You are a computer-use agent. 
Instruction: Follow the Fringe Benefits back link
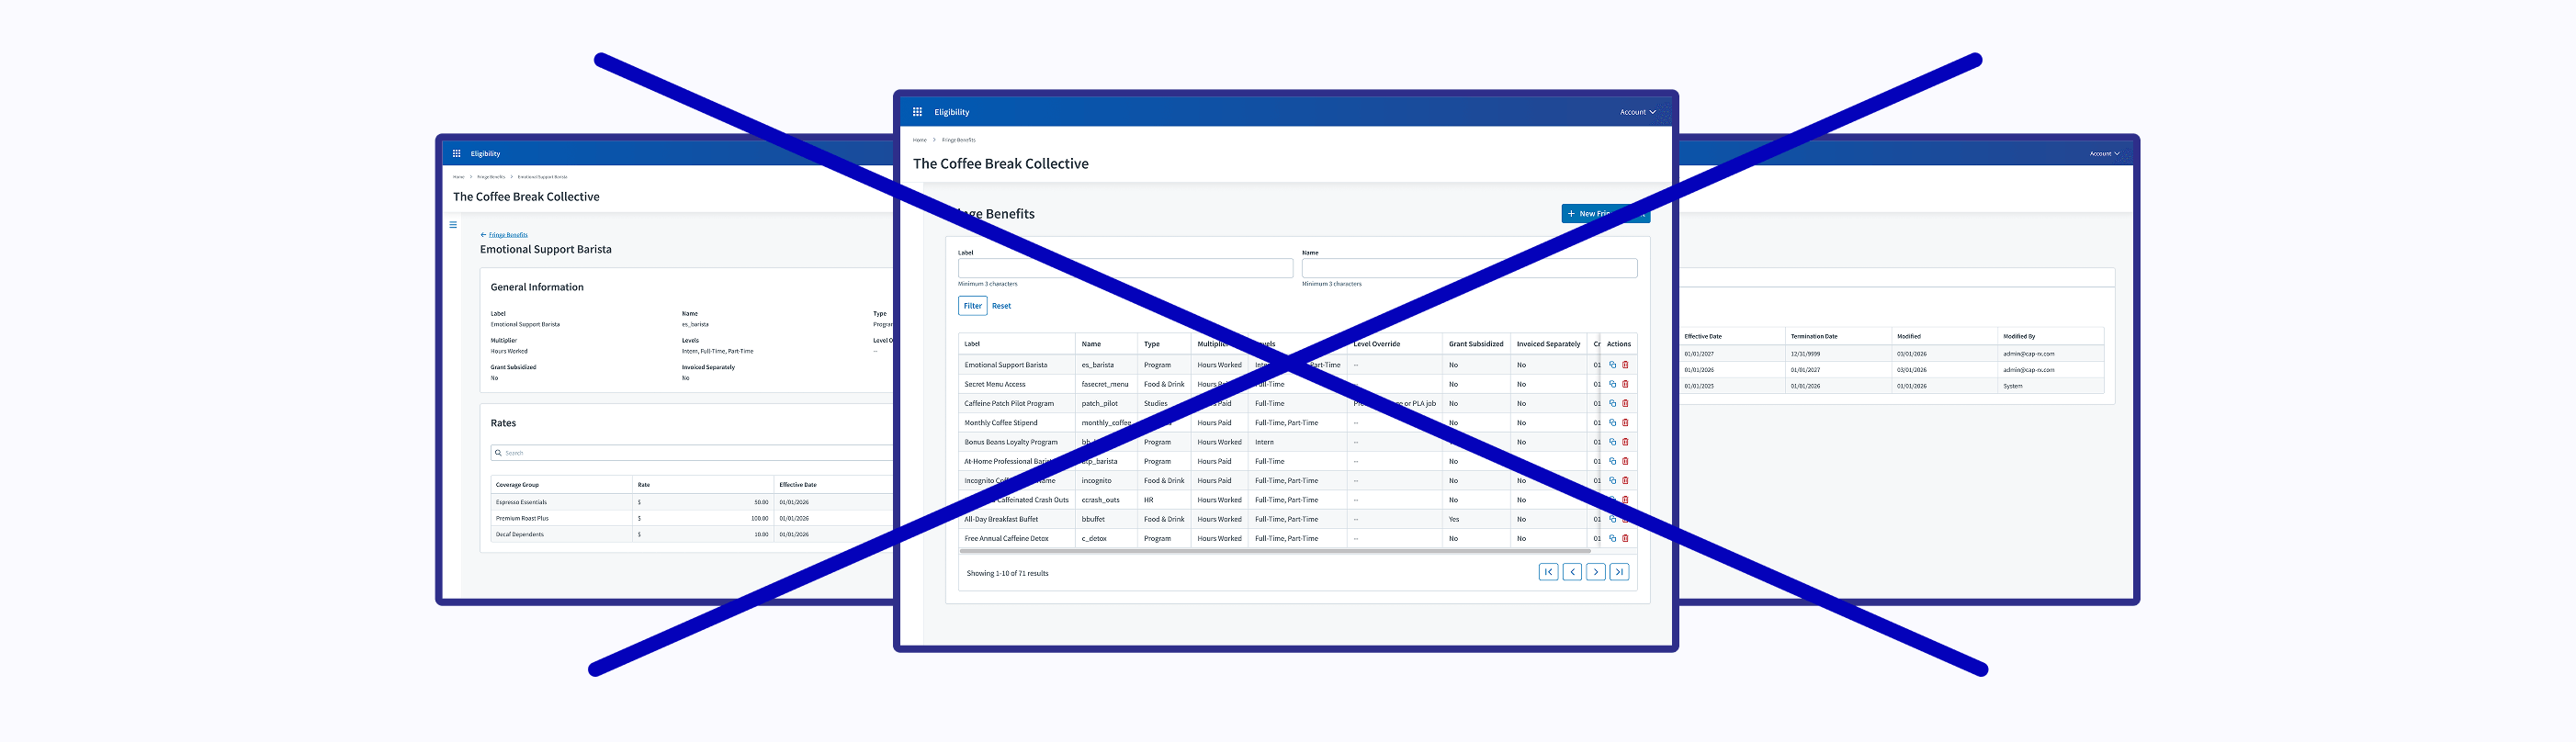507,235
